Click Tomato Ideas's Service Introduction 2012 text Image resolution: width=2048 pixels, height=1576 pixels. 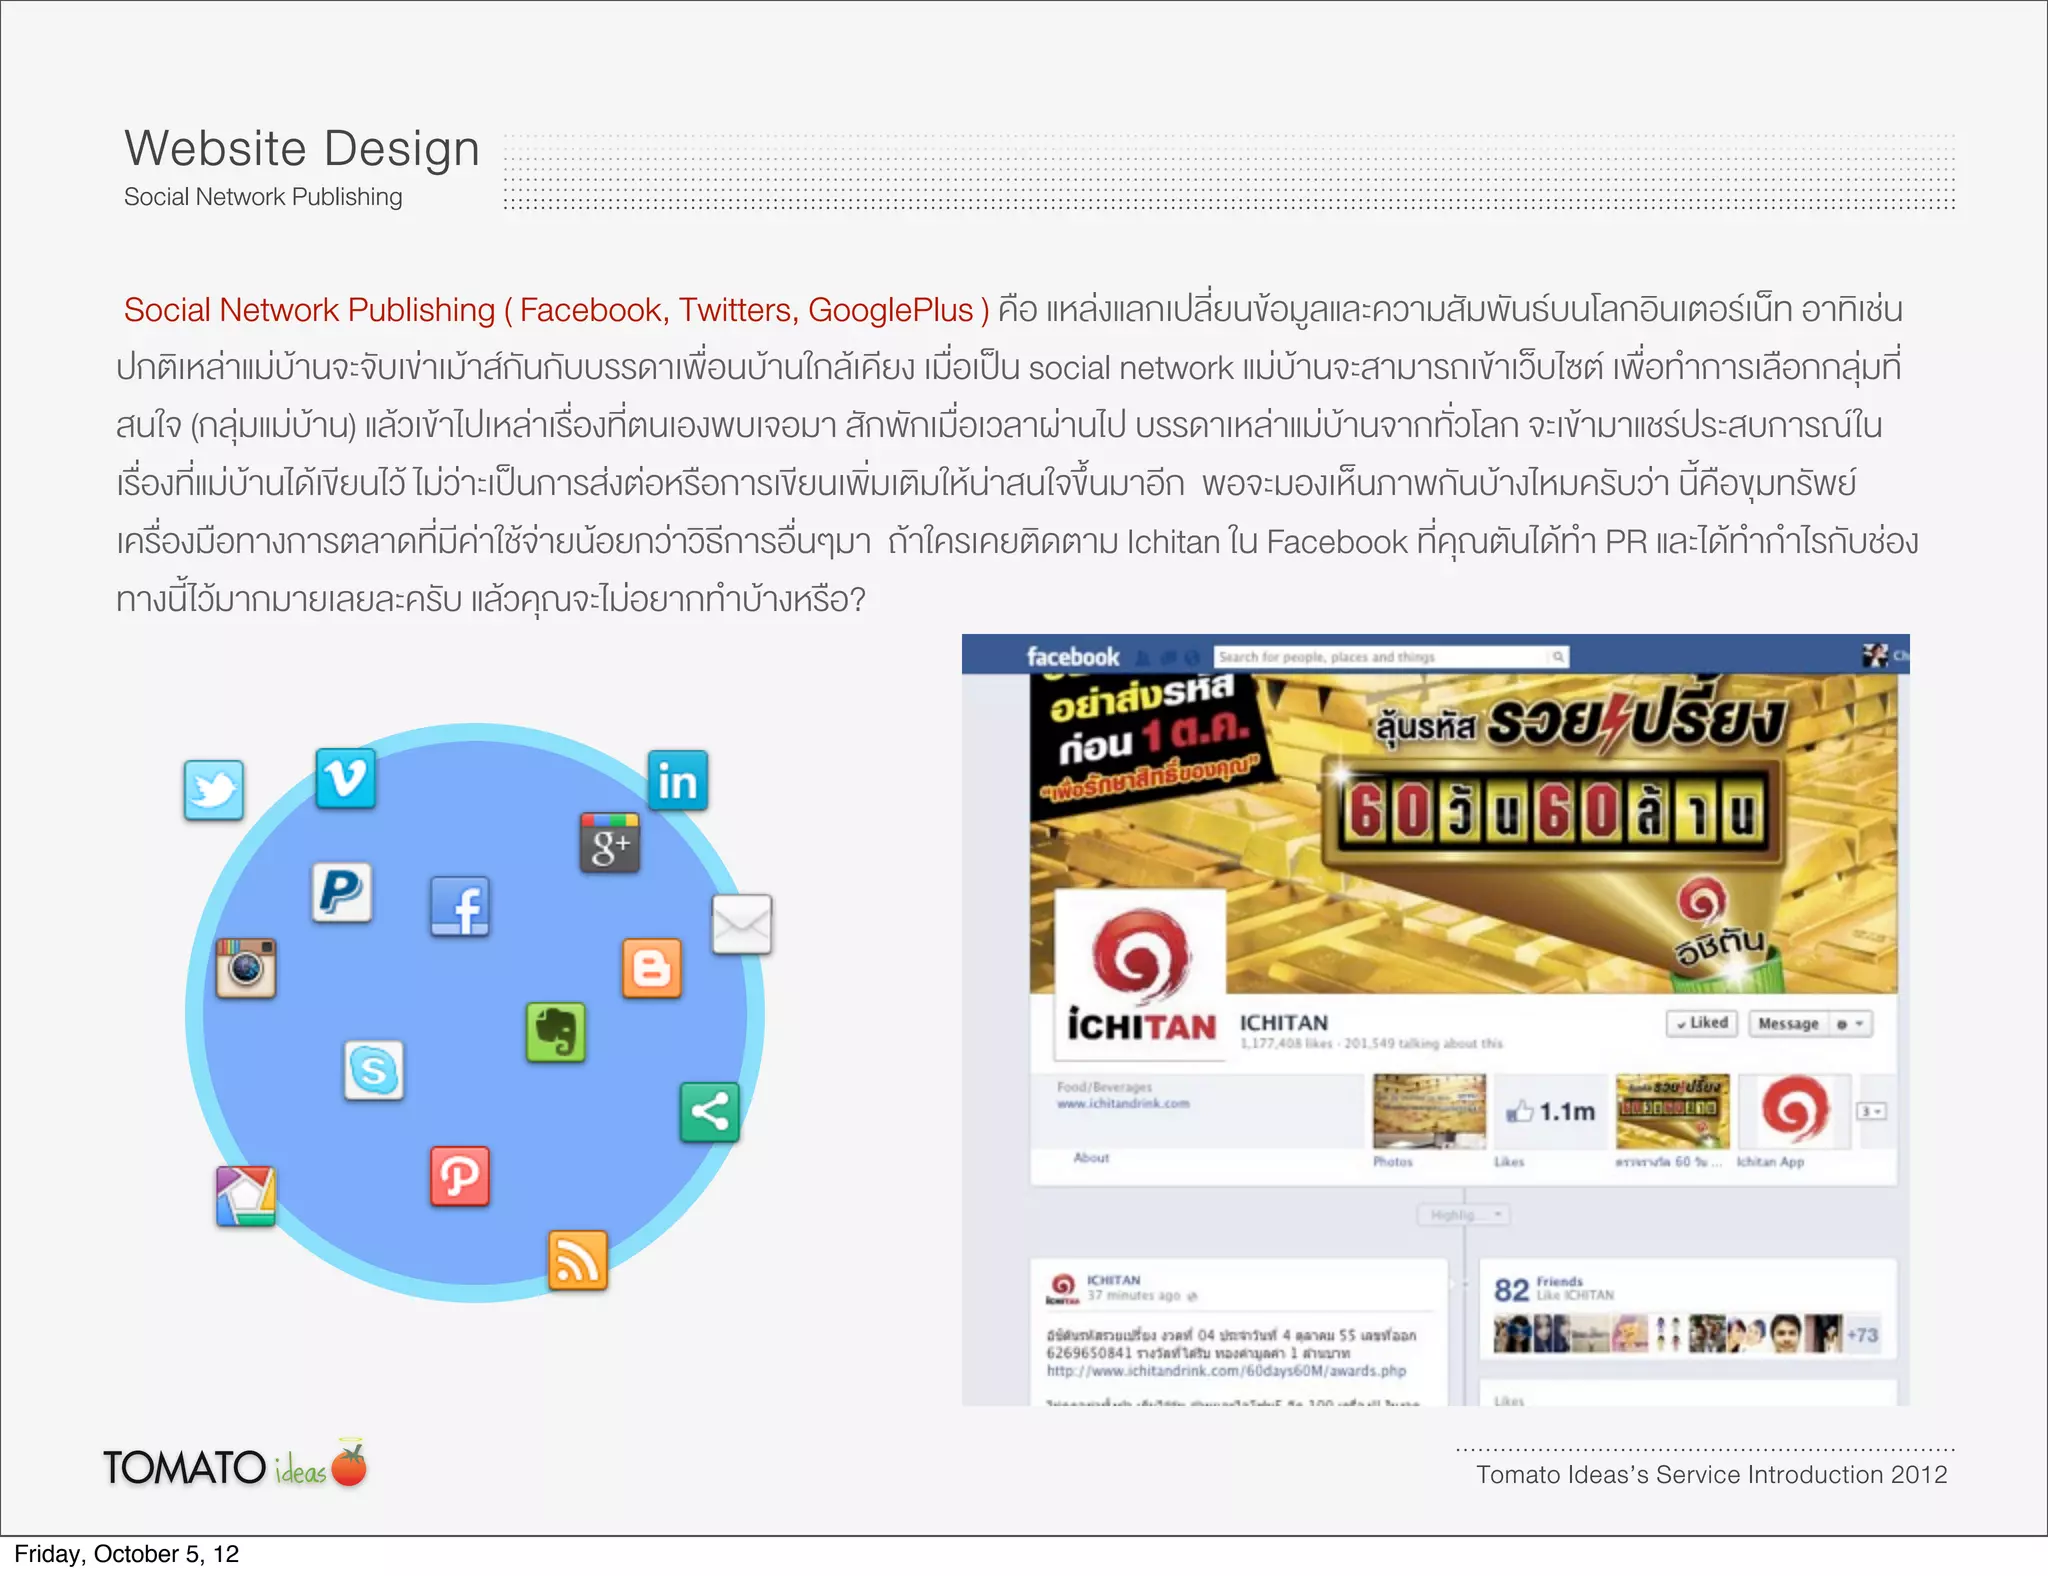point(1712,1474)
